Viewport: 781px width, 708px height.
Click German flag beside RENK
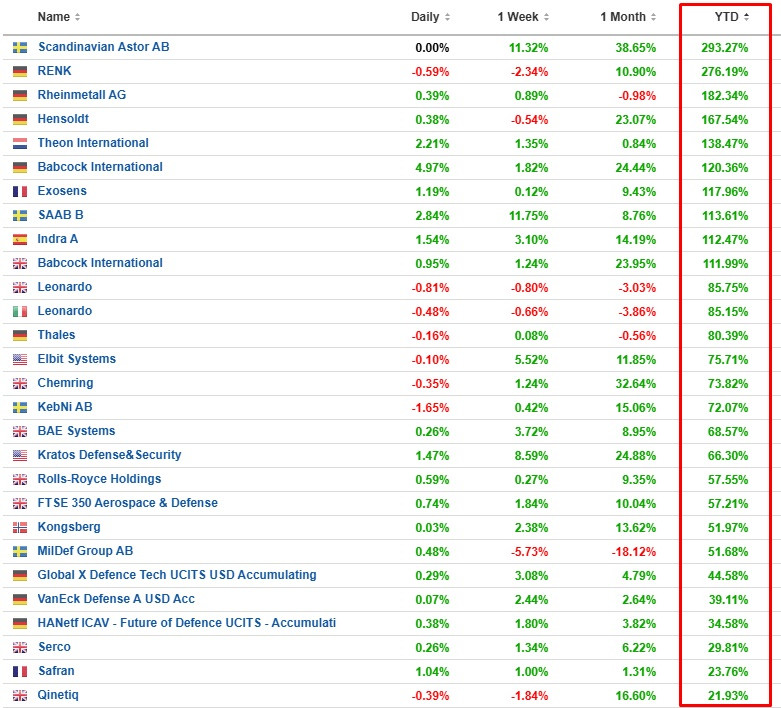pos(20,72)
